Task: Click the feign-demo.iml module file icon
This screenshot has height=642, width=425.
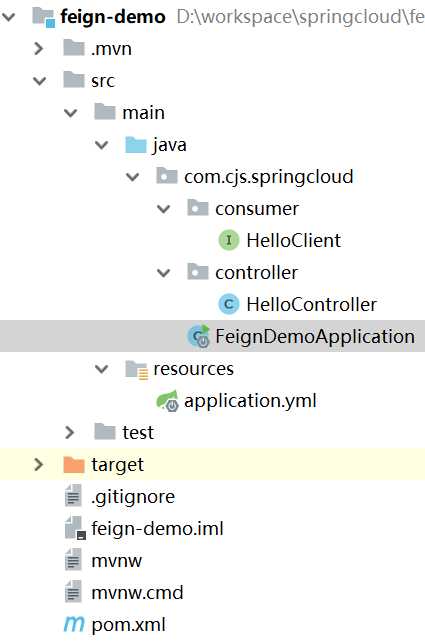Action: pos(75,528)
